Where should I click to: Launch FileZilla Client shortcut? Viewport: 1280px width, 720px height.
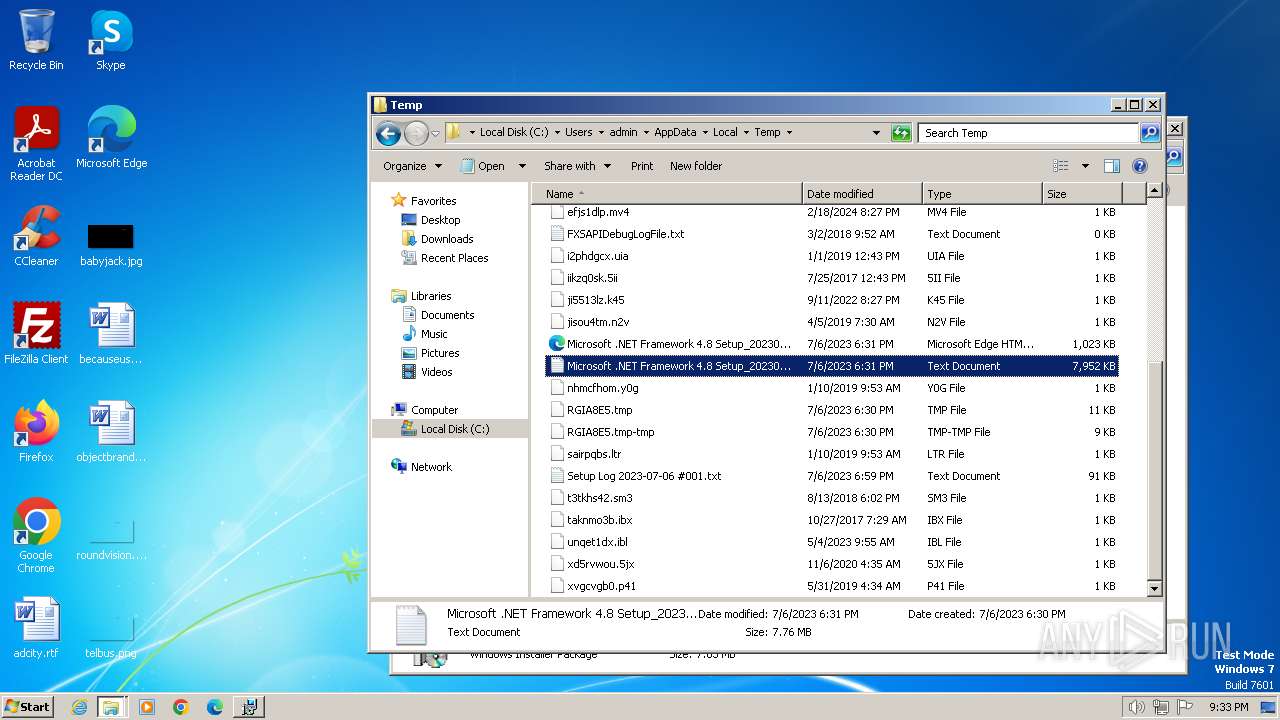pos(36,333)
